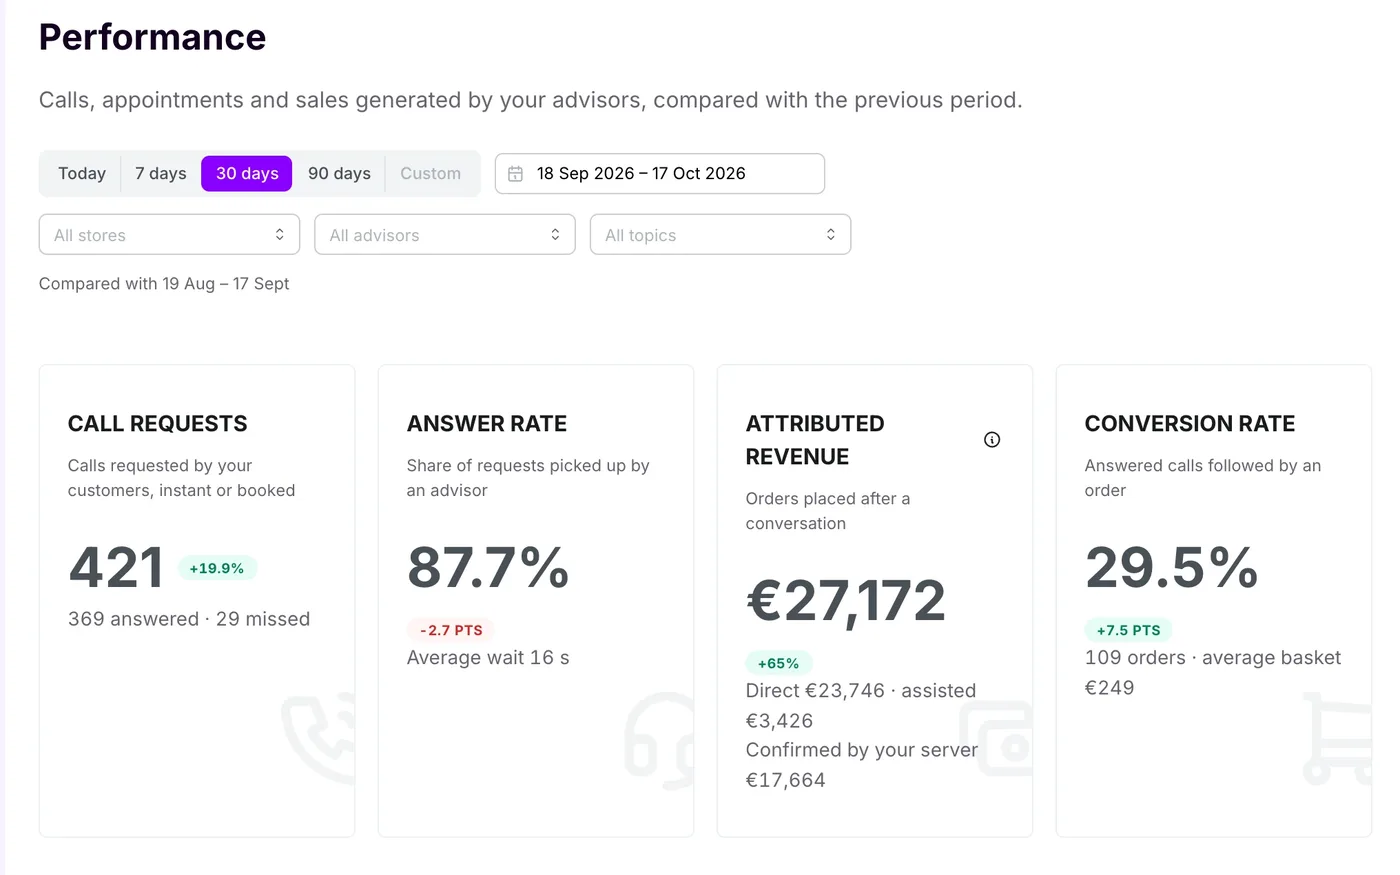
Task: Click the +65% revenue badge
Action: coord(779,663)
